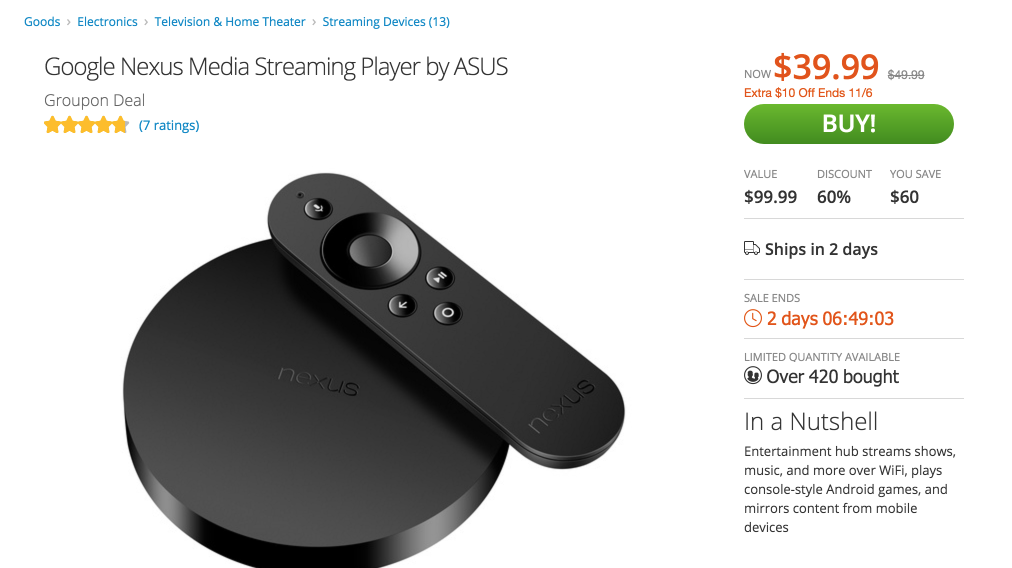Click the crossed-out $49.99 price
Image resolution: width=1012 pixels, height=568 pixels.
coord(906,74)
